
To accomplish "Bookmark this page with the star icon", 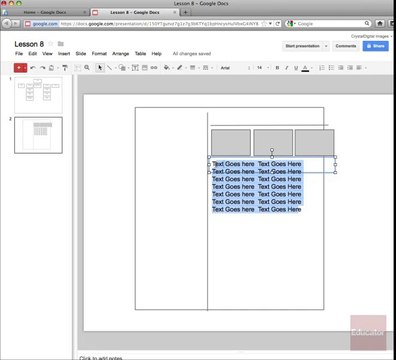I will pyautogui.click(x=264, y=24).
